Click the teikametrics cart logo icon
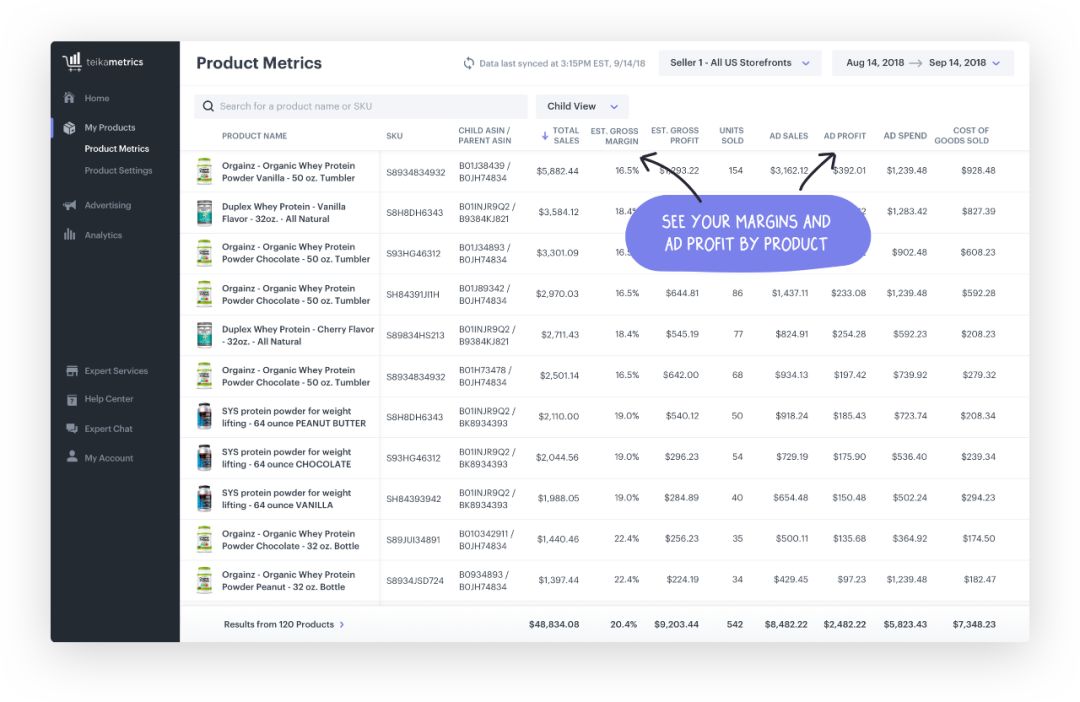The width and height of the screenshot is (1080, 702). pos(72,62)
